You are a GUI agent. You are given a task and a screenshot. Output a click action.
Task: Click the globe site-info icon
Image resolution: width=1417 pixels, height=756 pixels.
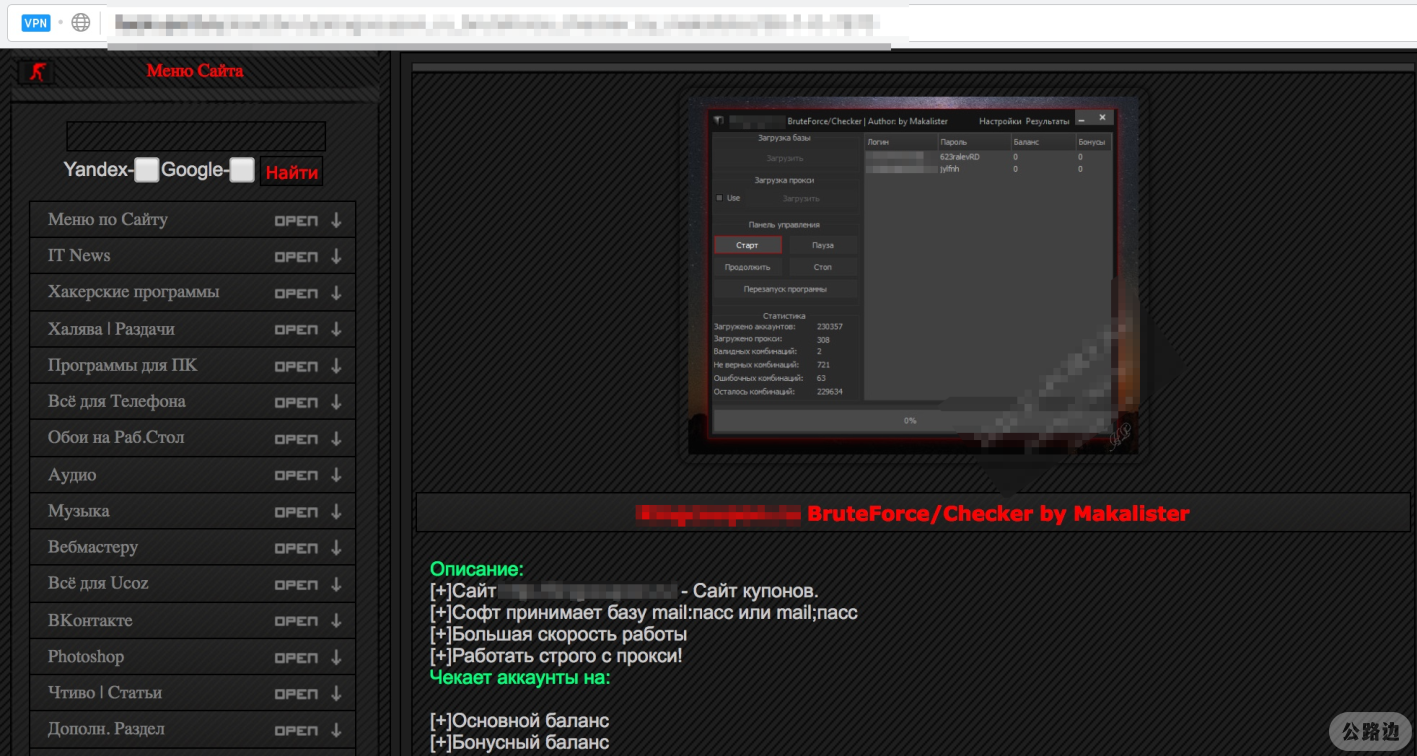[x=81, y=22]
